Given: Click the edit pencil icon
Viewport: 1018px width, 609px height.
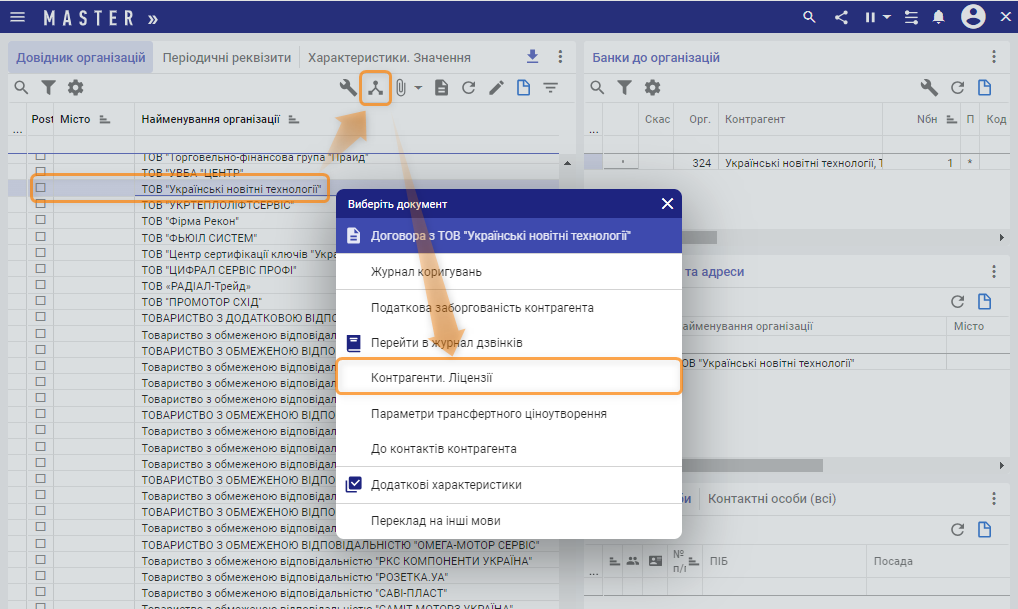Looking at the screenshot, I should [496, 88].
